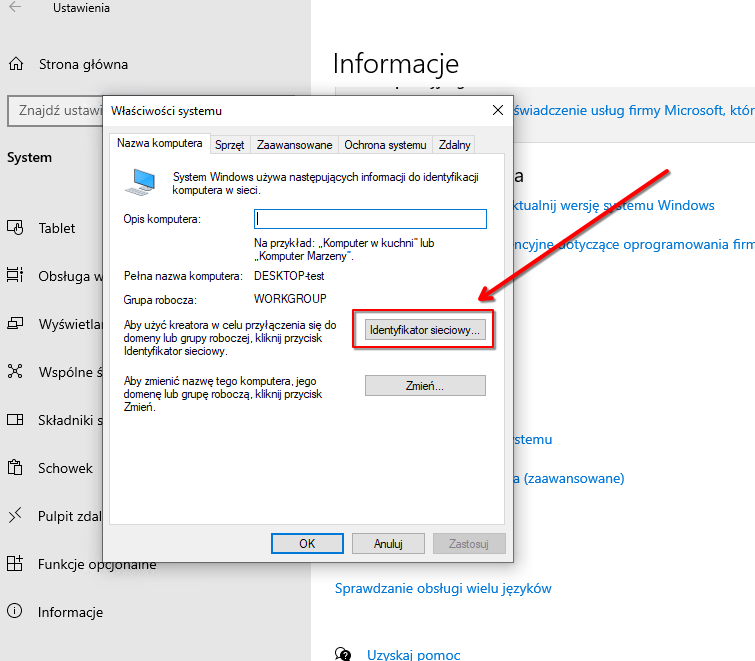
Task: Open Pulpit zdalny remote desktop icon
Action: pos(15,516)
